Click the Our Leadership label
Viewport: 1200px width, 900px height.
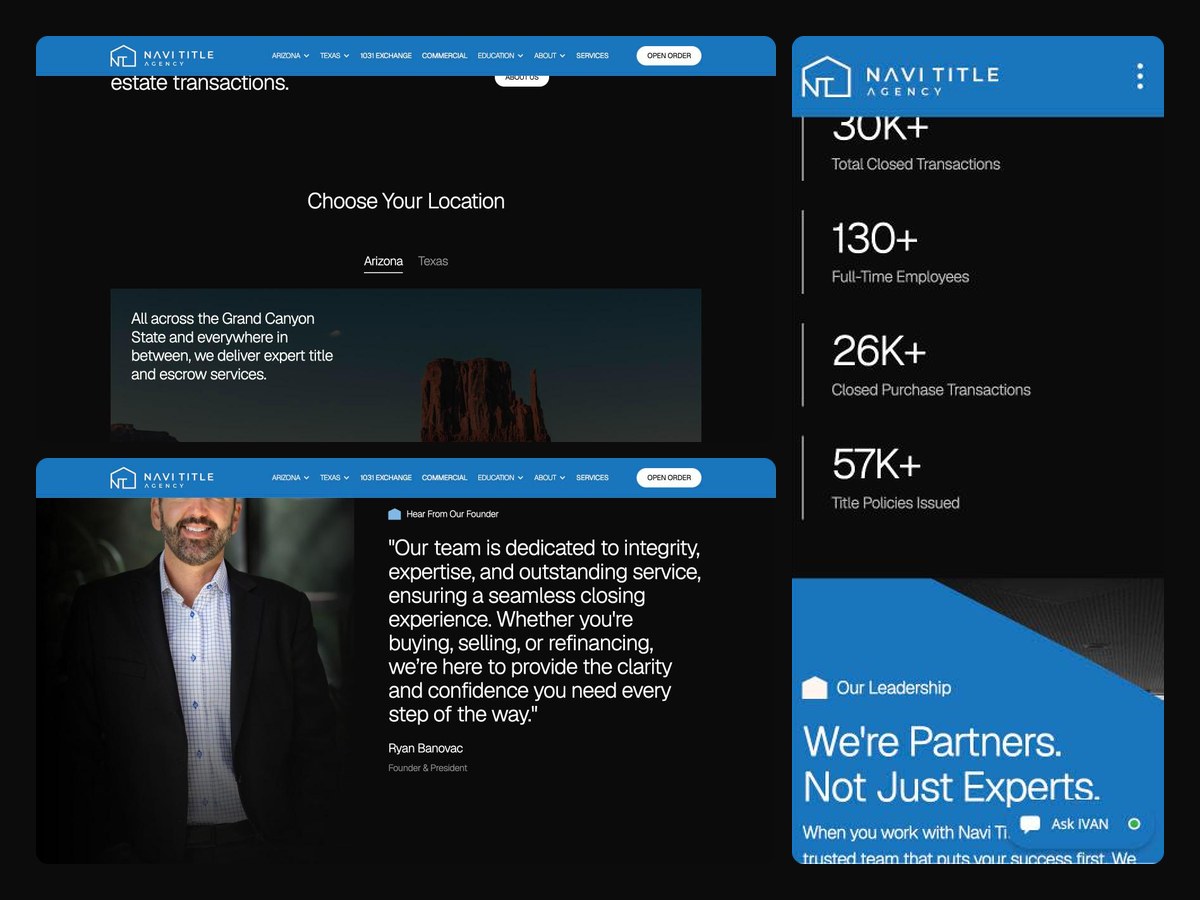pos(894,688)
